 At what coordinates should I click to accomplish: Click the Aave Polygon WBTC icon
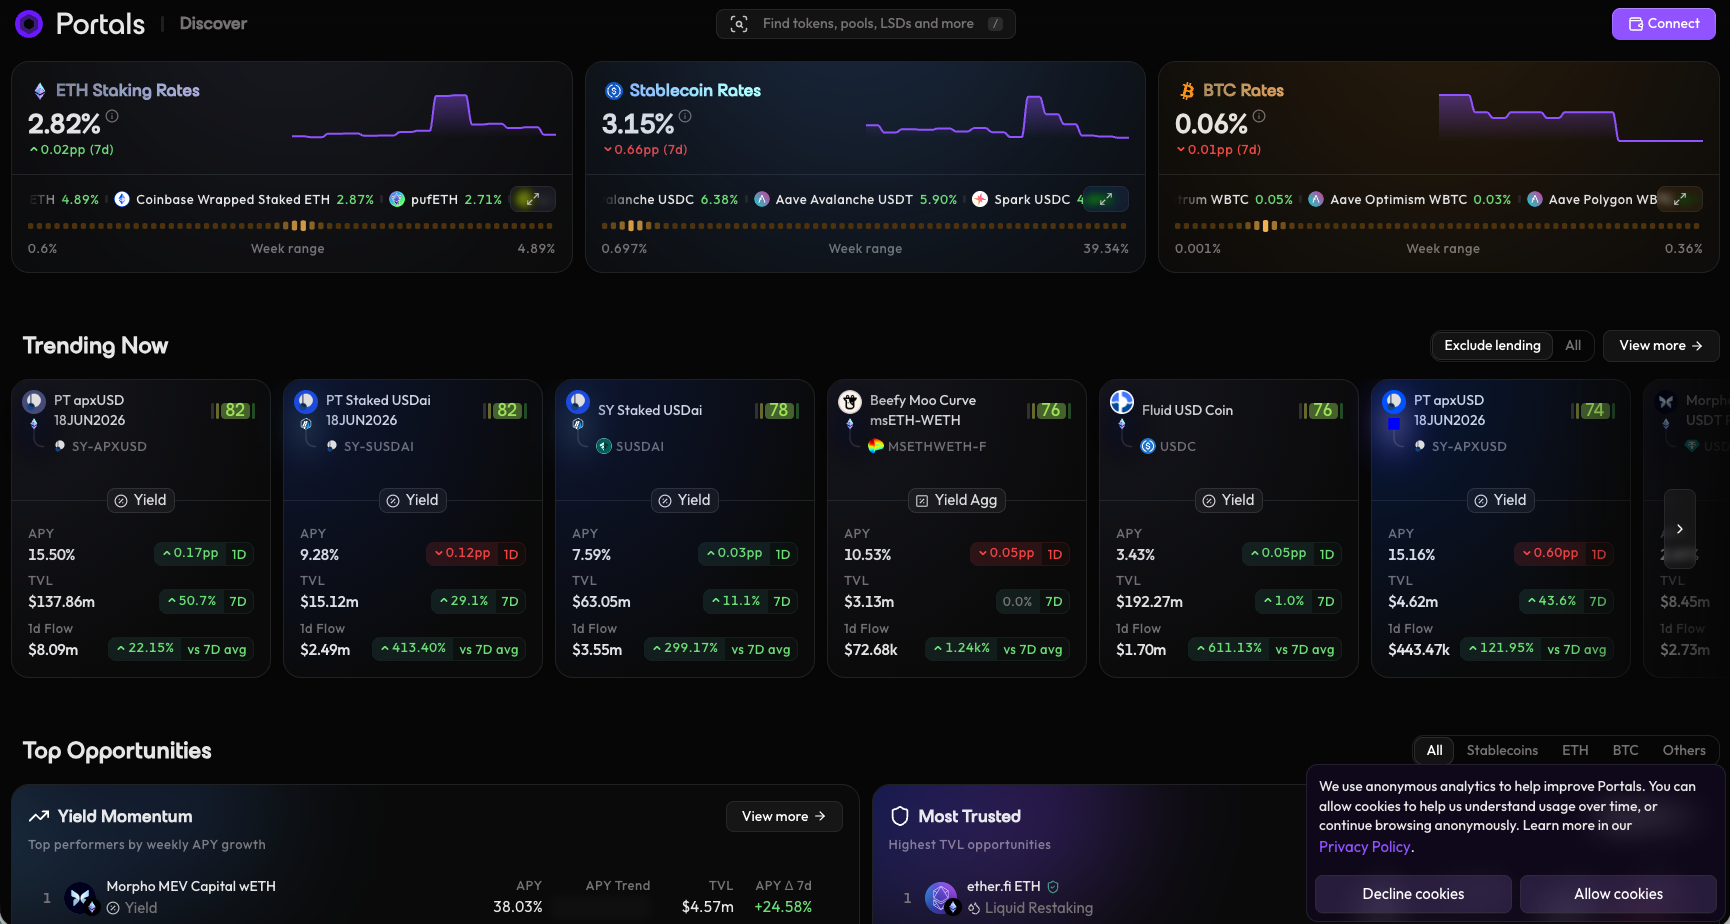tap(1535, 199)
